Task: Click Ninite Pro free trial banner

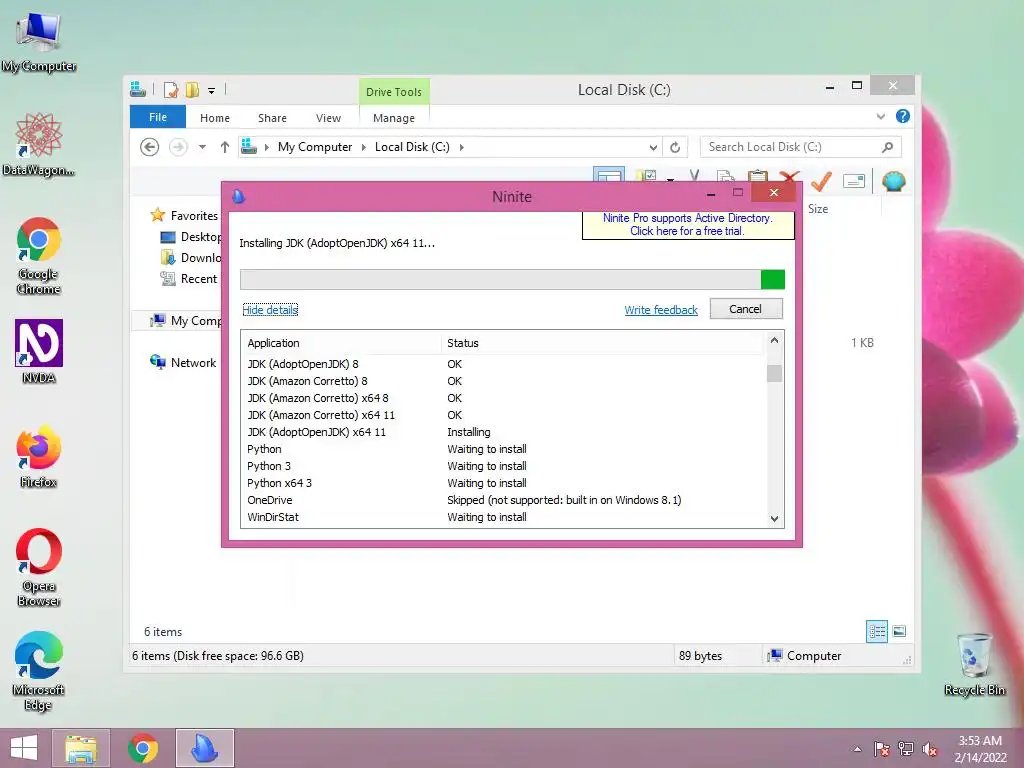Action: (x=688, y=225)
